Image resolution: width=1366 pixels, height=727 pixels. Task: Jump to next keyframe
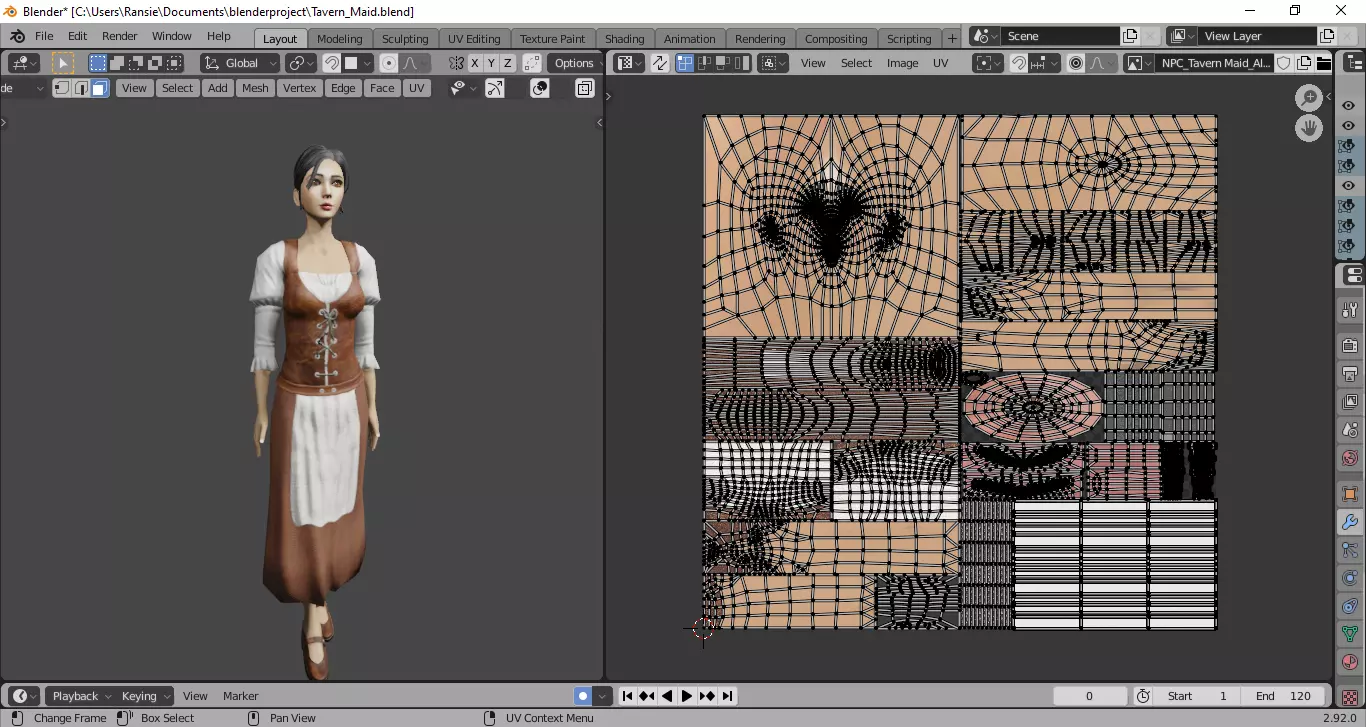click(707, 696)
